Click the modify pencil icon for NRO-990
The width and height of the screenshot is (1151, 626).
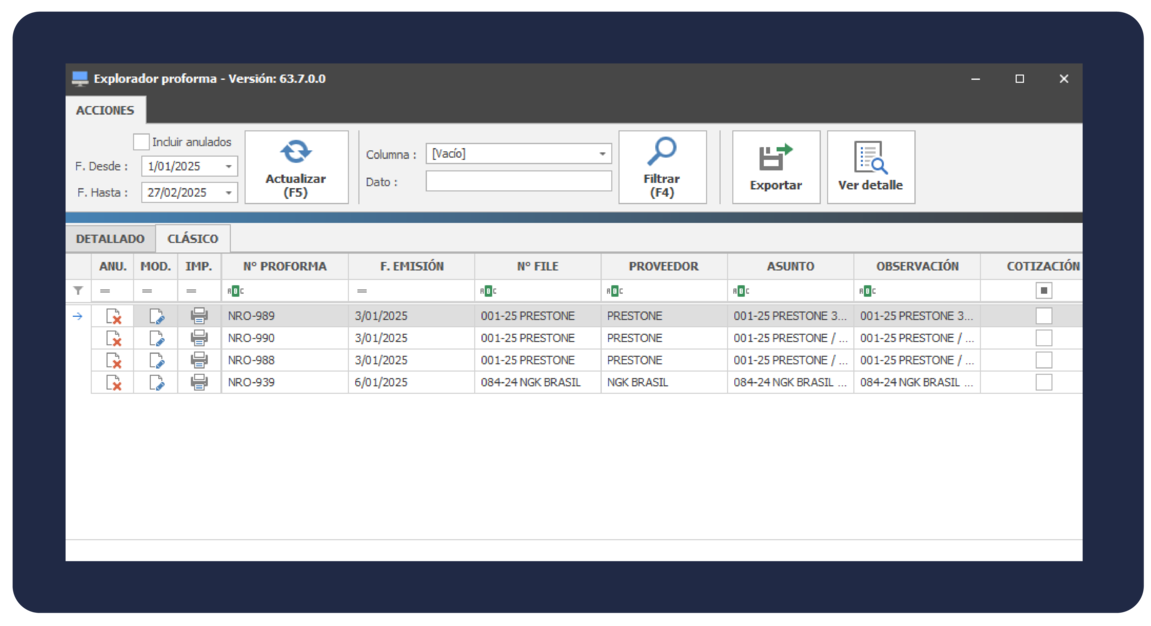coord(156,338)
